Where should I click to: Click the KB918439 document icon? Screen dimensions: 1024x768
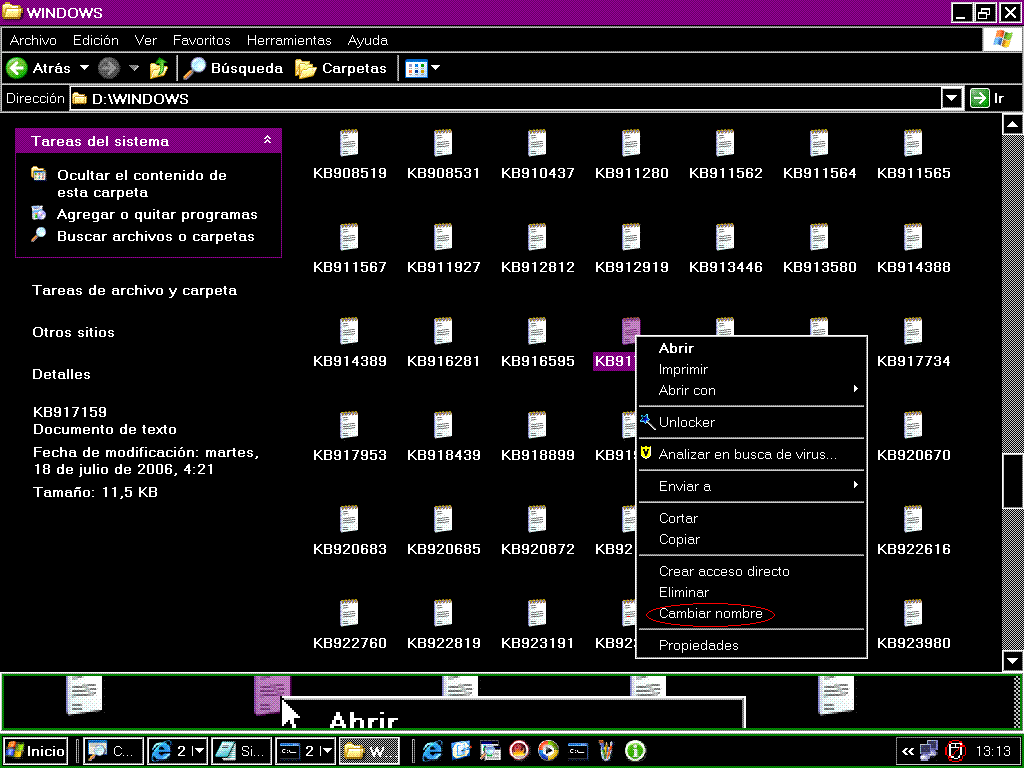443,425
